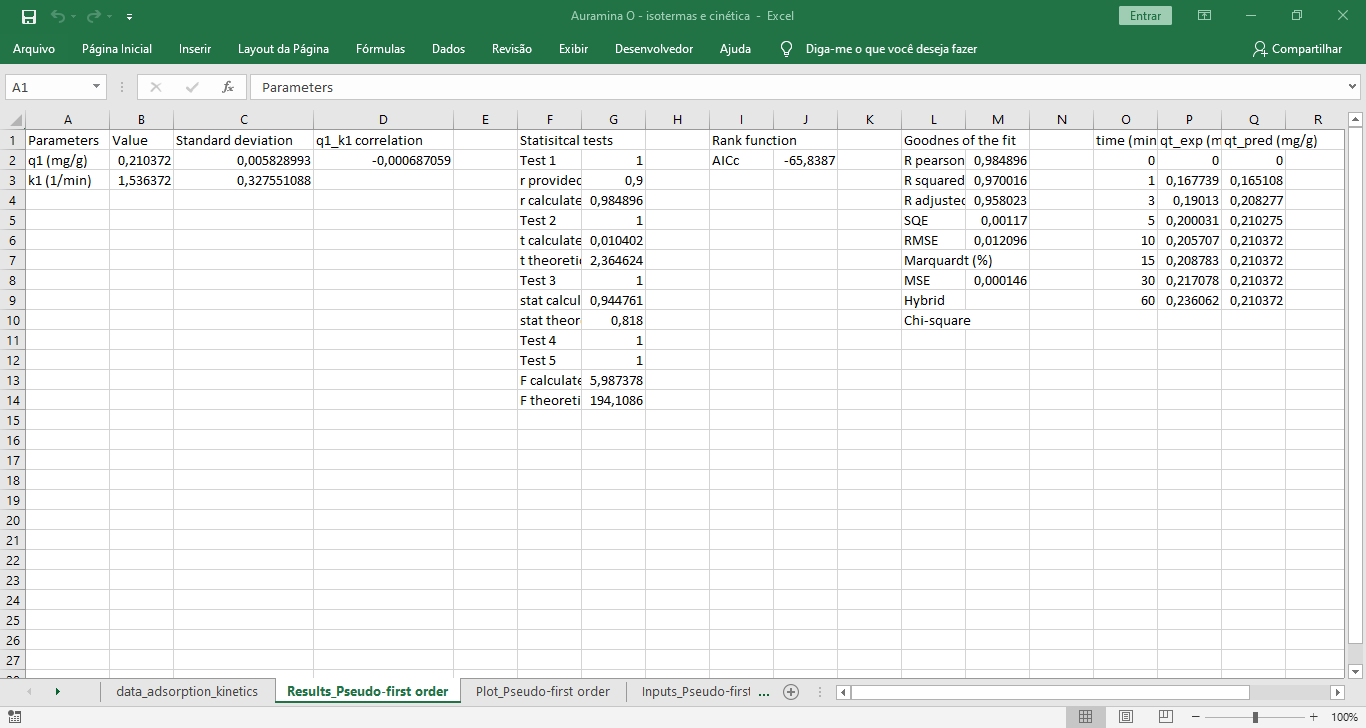Click the Compartilhar share button
1366x728 pixels.
[1297, 49]
